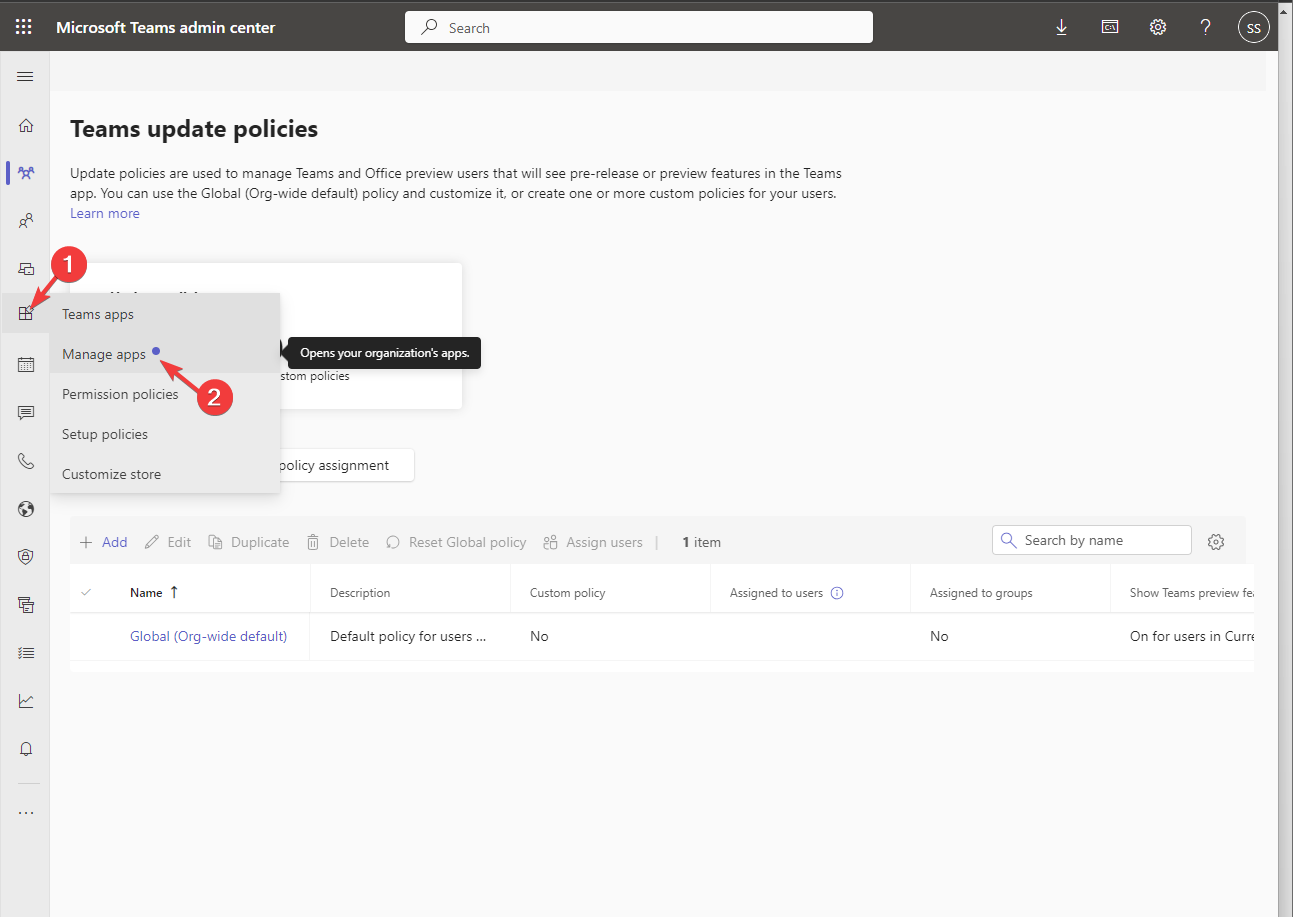Open the Teams devices icon in sidebar
1293x917 pixels.
[25, 268]
